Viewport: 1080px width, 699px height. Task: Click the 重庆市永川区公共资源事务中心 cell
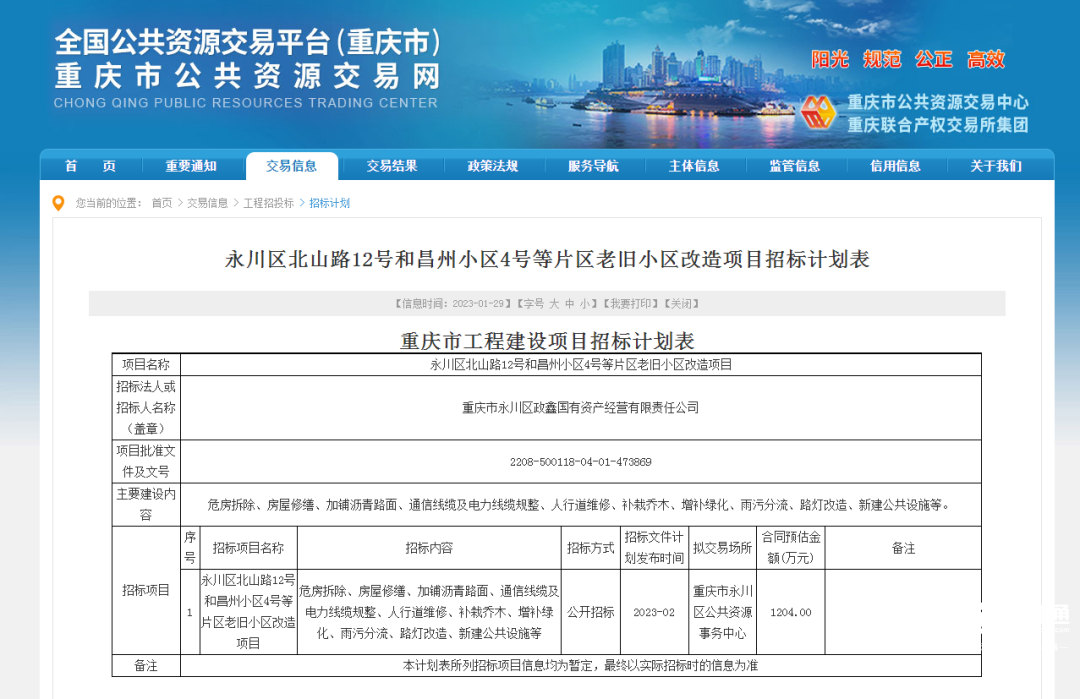coord(723,612)
